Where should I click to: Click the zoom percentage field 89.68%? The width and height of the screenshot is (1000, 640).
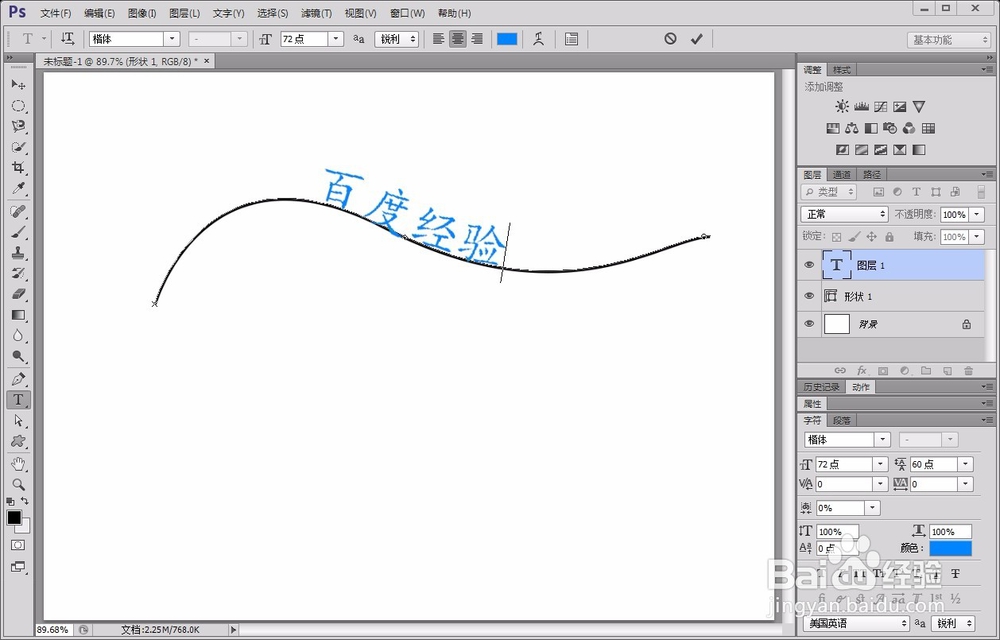pos(52,630)
